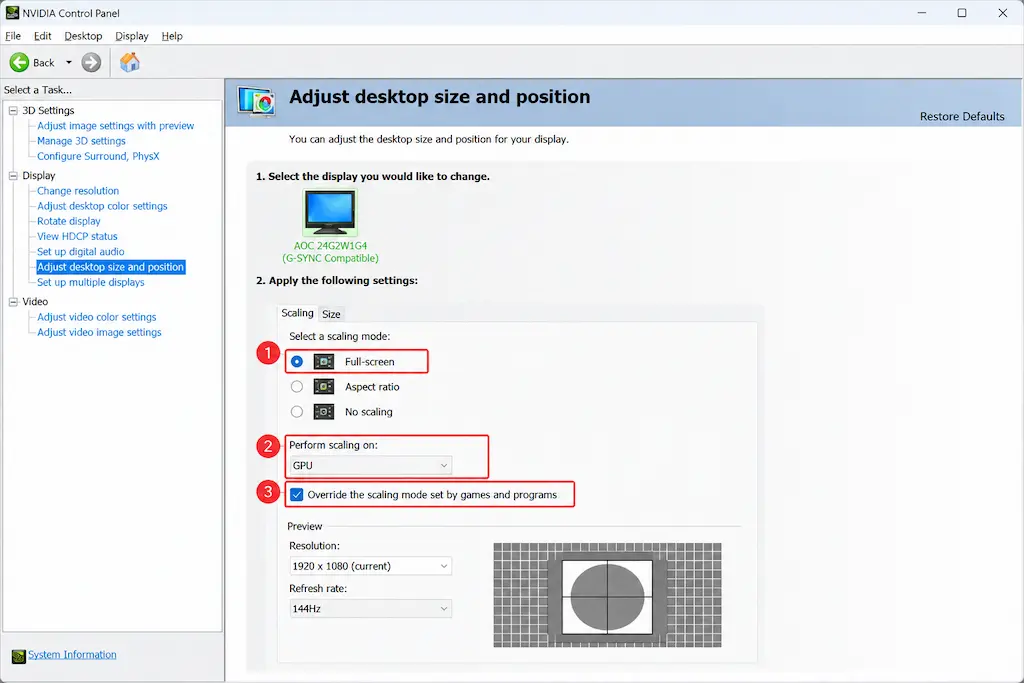
Task: Select the Aspect ratio radio button
Action: (297, 387)
